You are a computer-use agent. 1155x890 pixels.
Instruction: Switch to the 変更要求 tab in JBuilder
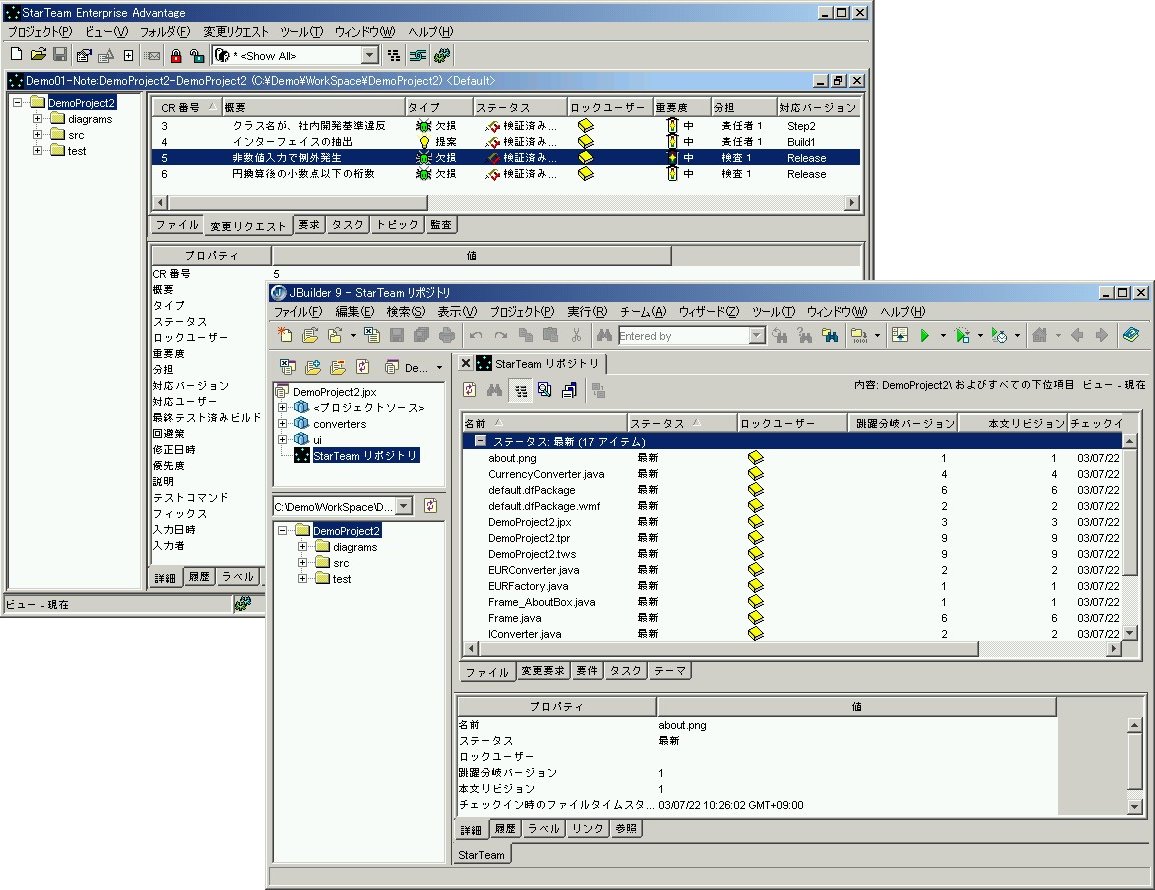click(x=543, y=670)
